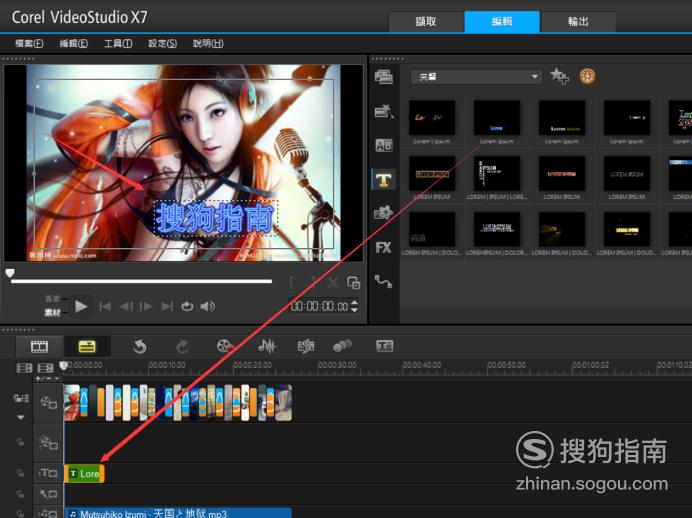Toggle the Music track button

pos(49,513)
